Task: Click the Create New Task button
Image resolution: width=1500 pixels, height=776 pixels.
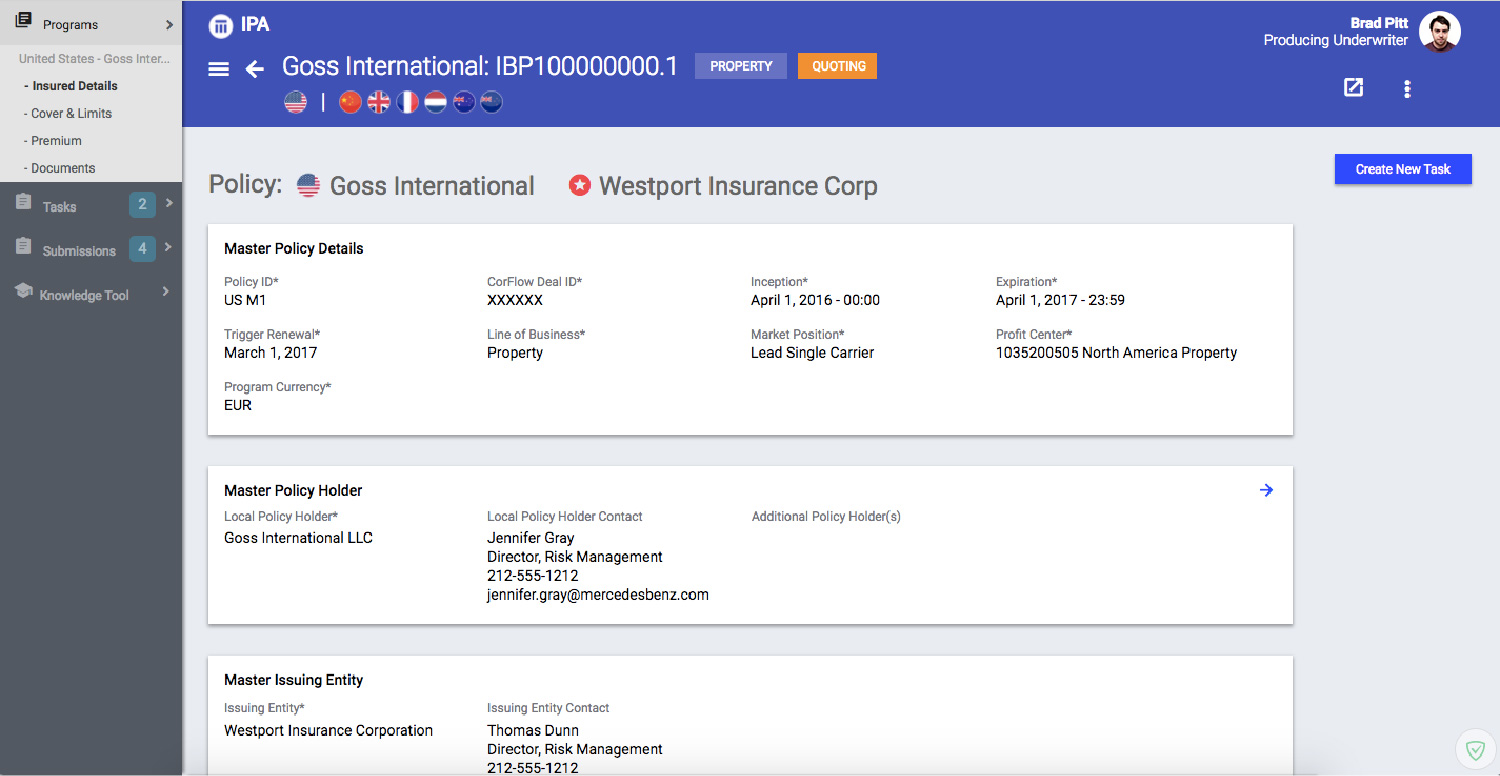Action: (x=1403, y=169)
